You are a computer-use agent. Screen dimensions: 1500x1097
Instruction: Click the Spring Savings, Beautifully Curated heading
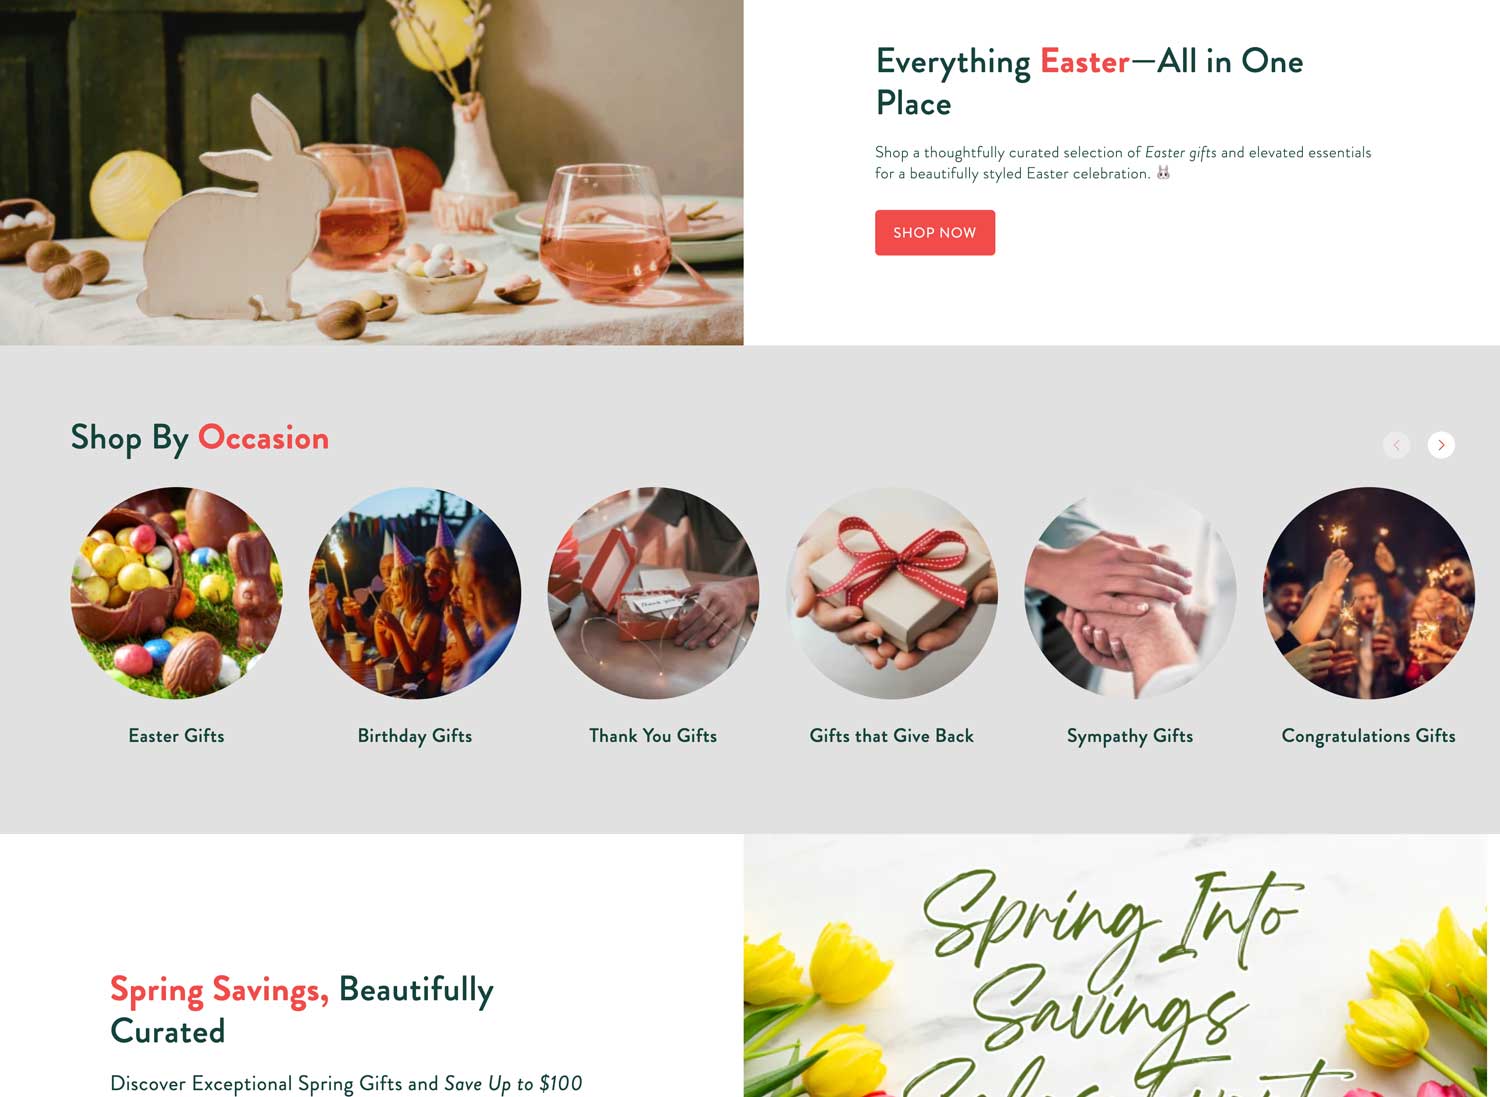[x=302, y=1010]
